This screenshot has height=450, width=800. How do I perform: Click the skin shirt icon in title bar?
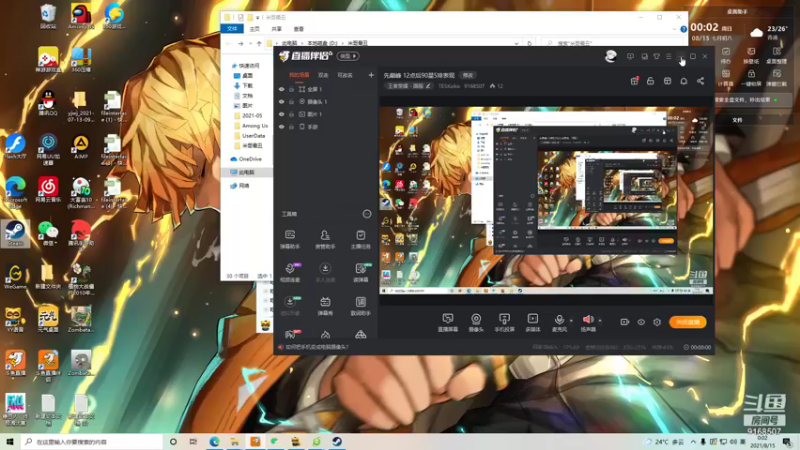point(657,56)
